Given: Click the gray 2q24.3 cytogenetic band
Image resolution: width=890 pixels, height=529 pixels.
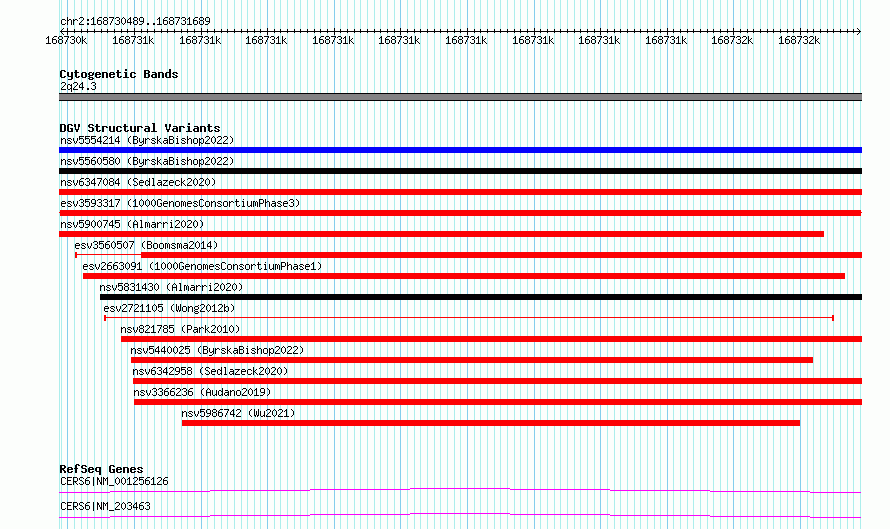Looking at the screenshot, I should click(x=460, y=97).
